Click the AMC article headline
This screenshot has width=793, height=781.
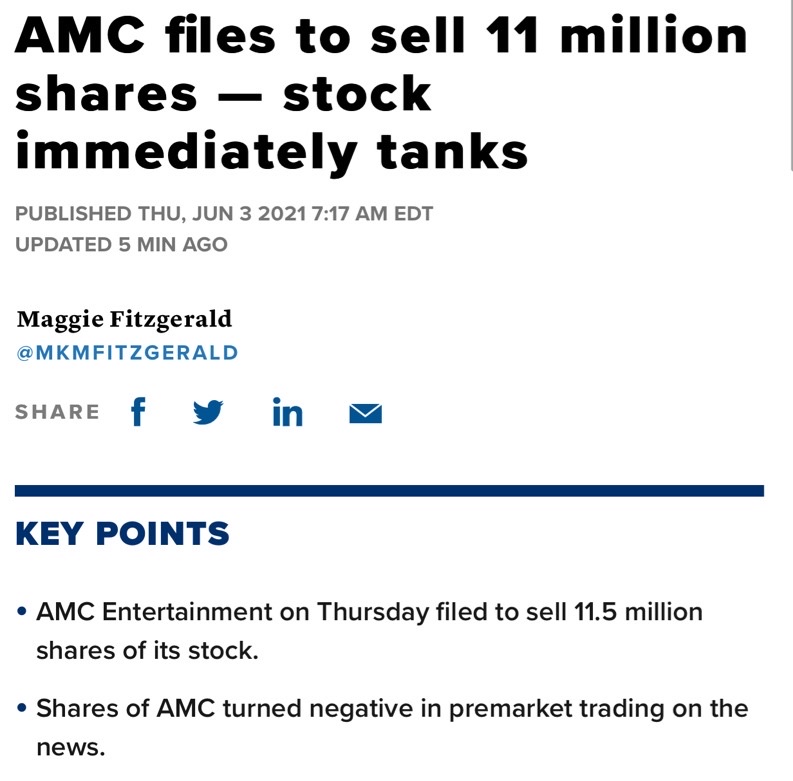pyautogui.click(x=381, y=94)
